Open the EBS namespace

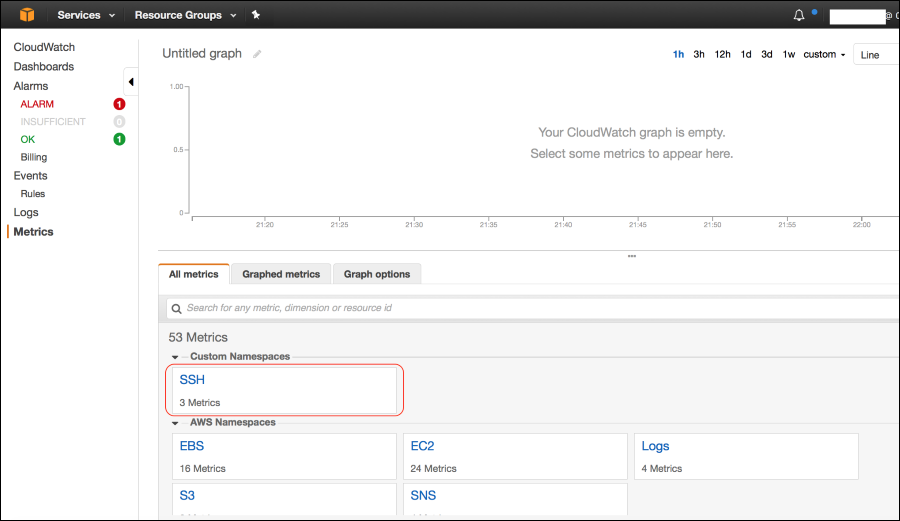click(284, 456)
